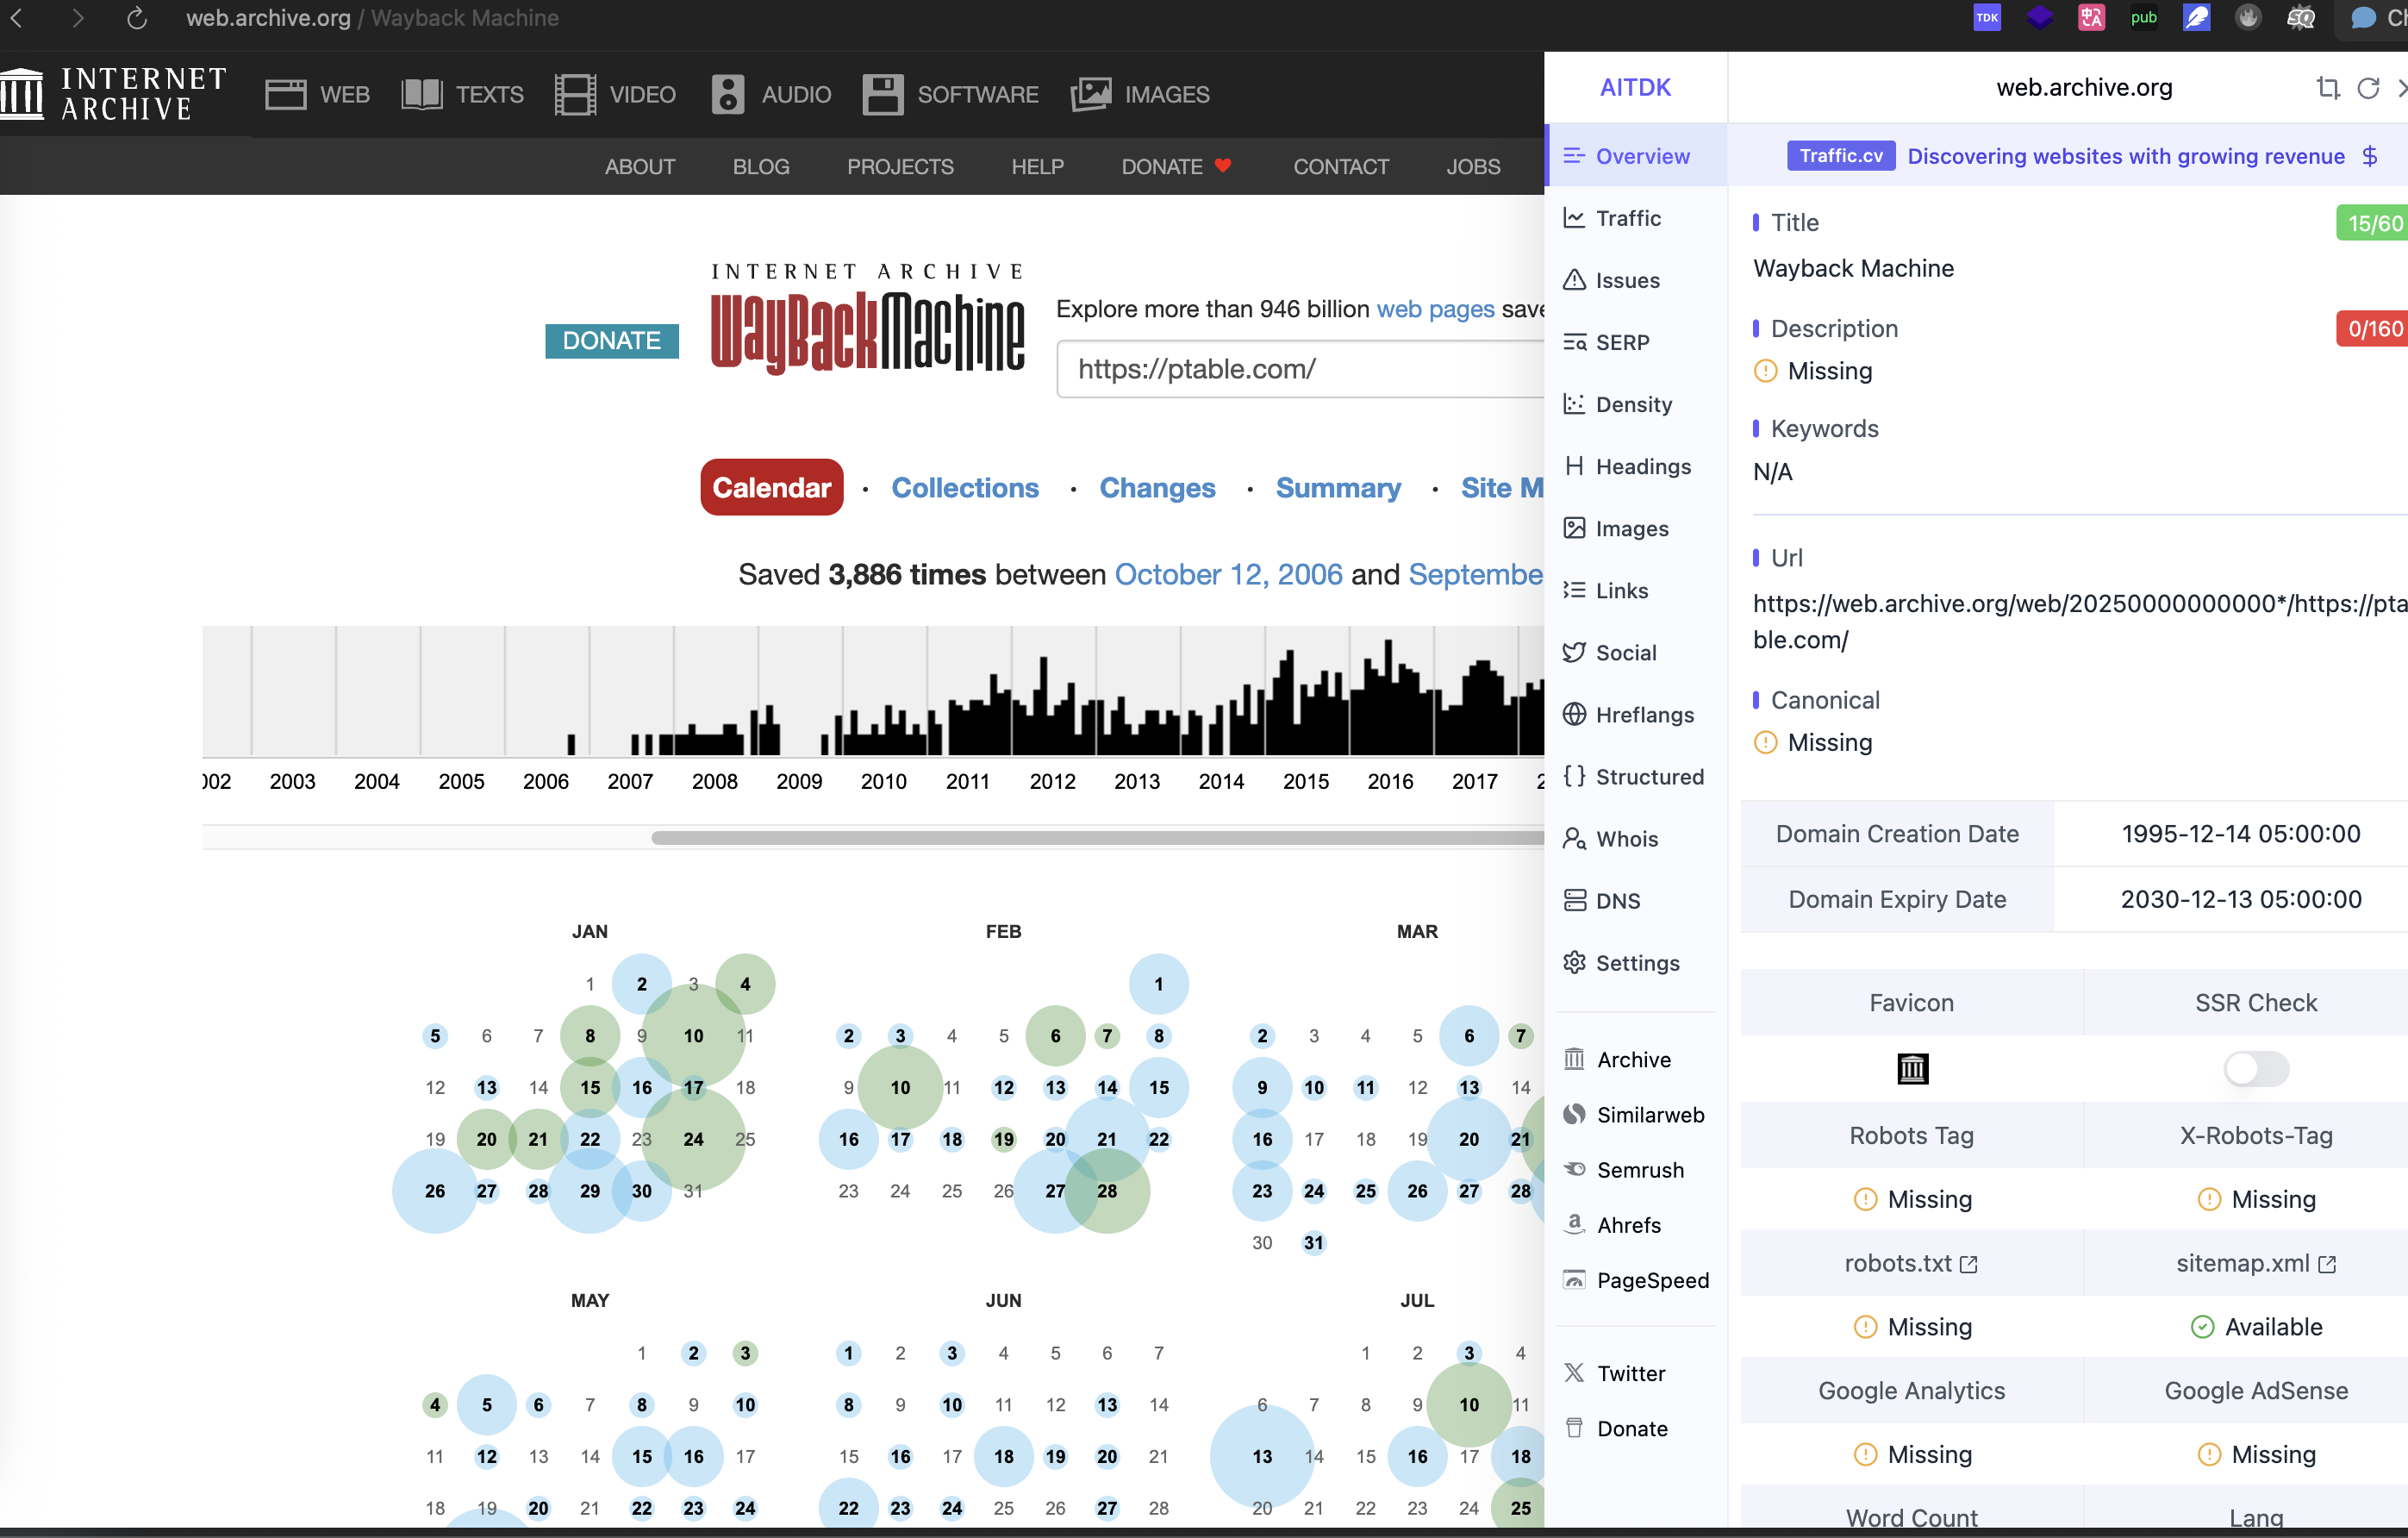Open the IMAGES media menu
The width and height of the screenshot is (2408, 1538).
point(1140,94)
